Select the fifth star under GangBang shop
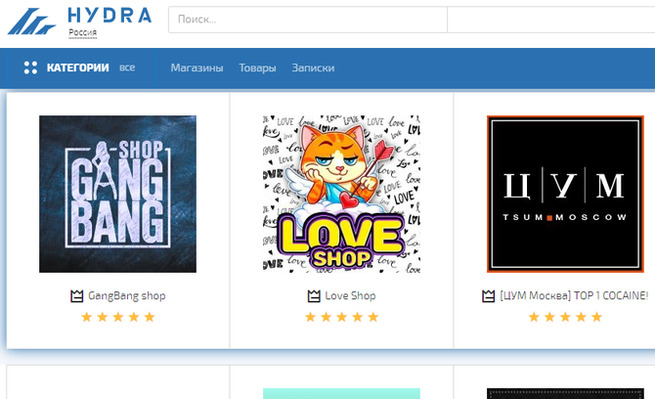The height and width of the screenshot is (399, 655). point(150,317)
